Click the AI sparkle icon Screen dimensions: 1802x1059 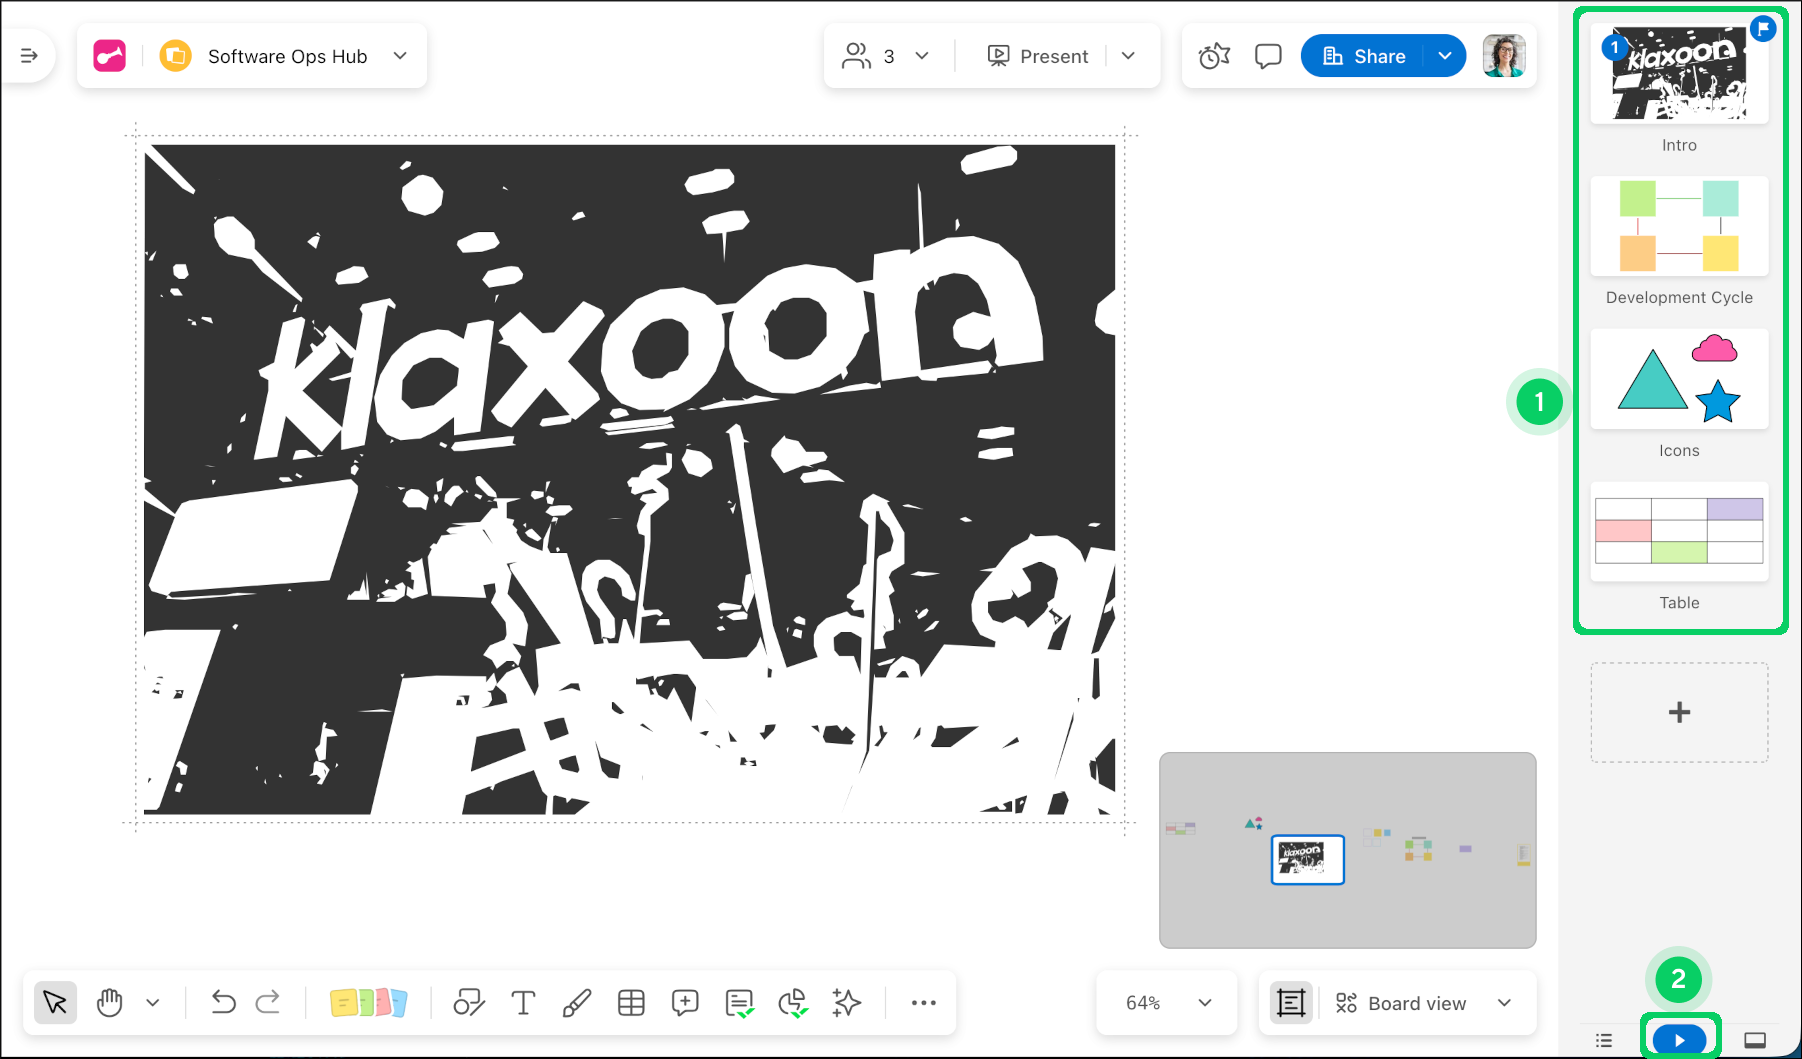coord(847,1003)
